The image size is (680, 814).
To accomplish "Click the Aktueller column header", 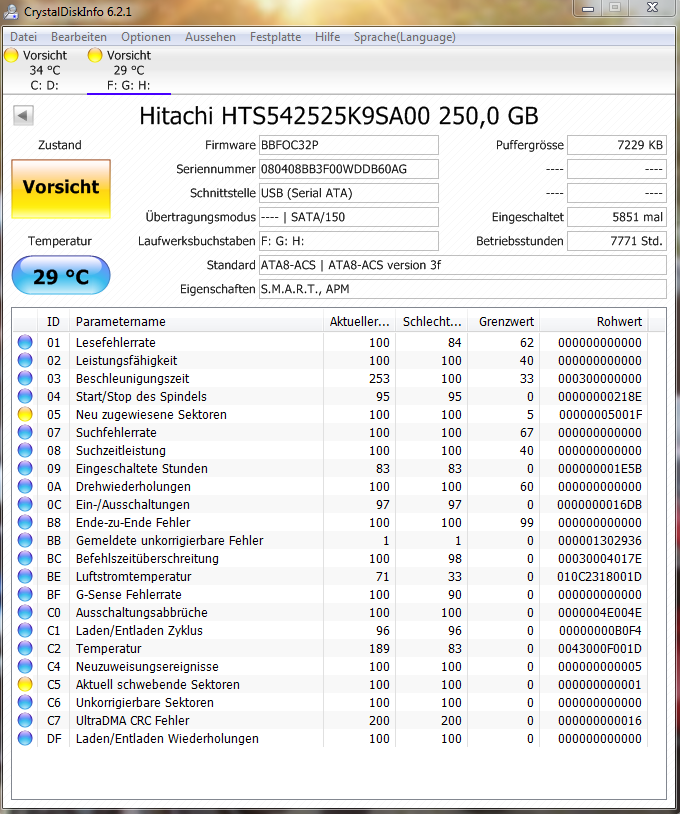I will pos(359,322).
